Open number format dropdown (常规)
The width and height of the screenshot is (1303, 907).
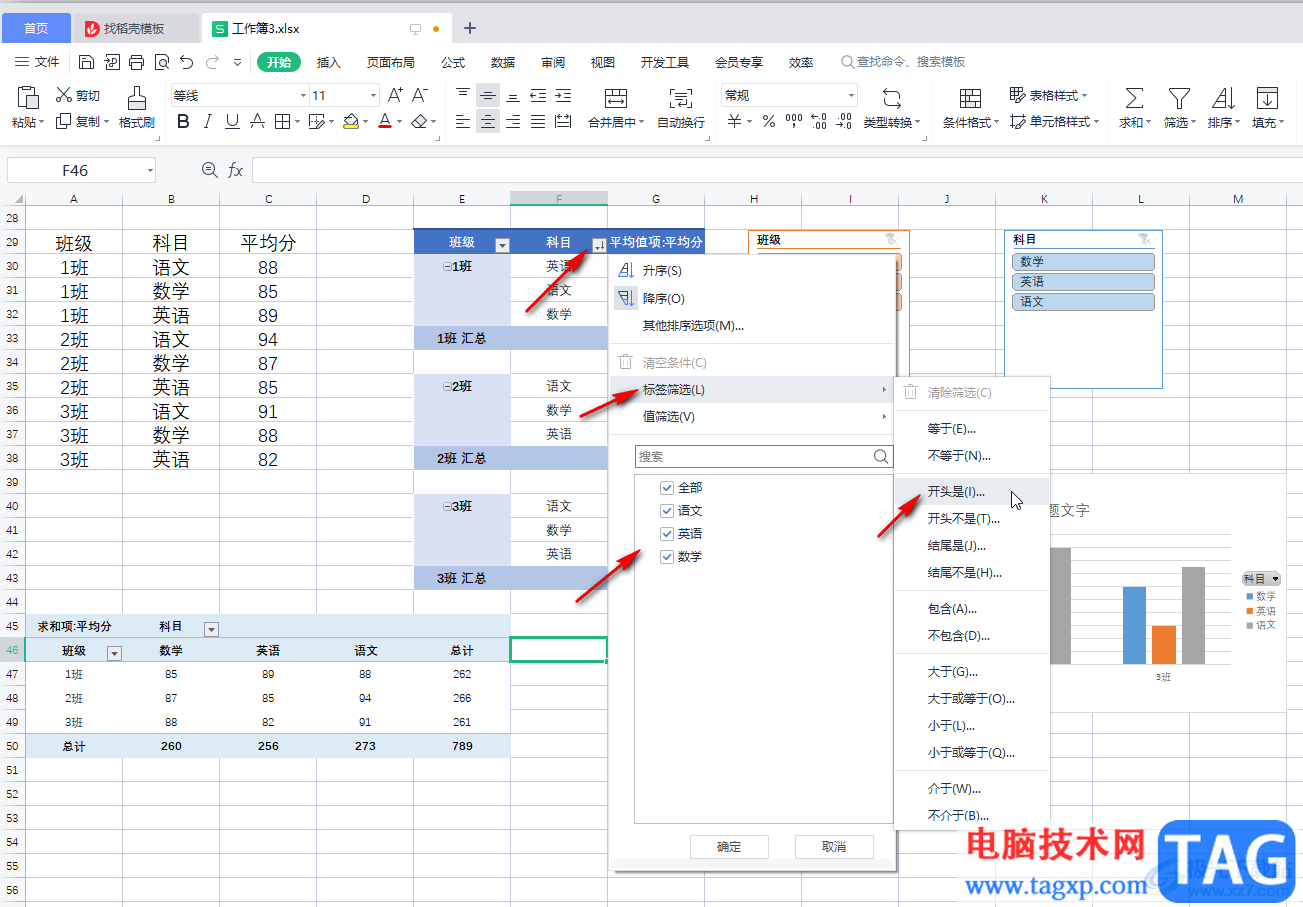852,96
